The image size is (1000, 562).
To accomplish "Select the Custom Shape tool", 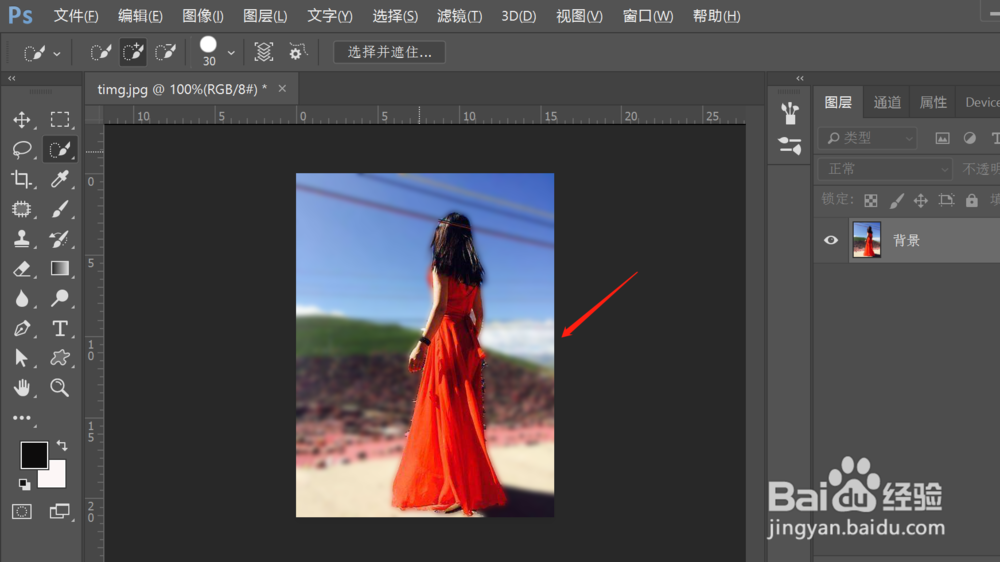I will [x=60, y=358].
